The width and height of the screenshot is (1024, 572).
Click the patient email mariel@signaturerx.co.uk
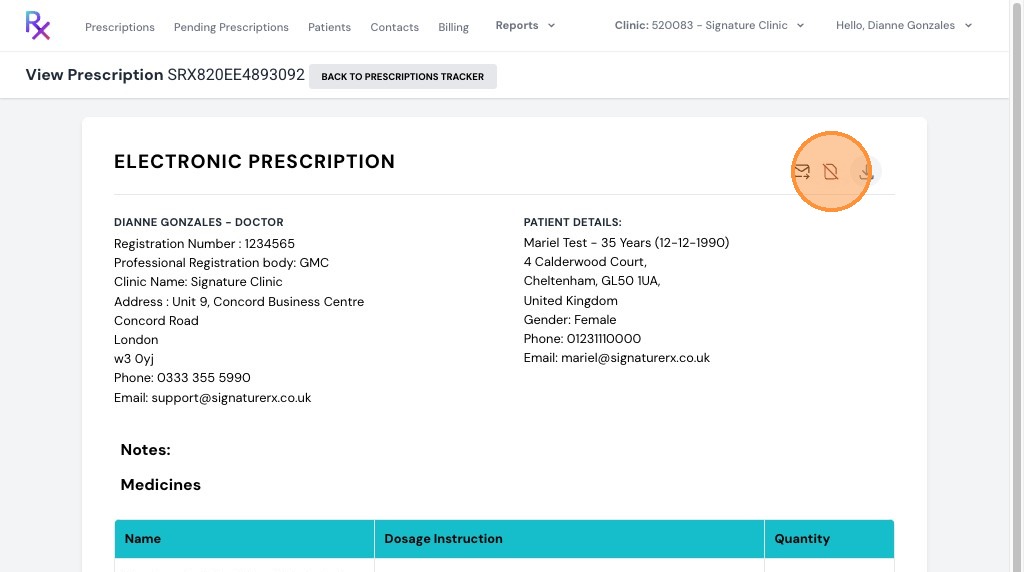click(x=635, y=358)
